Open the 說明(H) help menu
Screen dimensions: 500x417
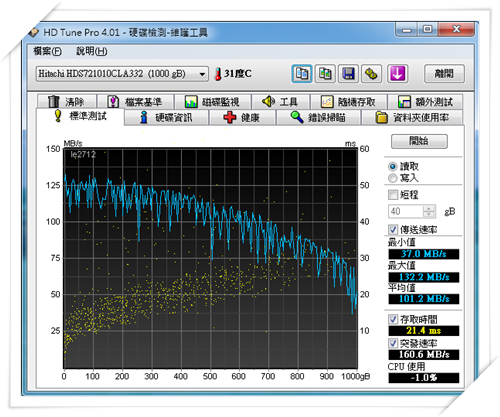click(x=92, y=51)
